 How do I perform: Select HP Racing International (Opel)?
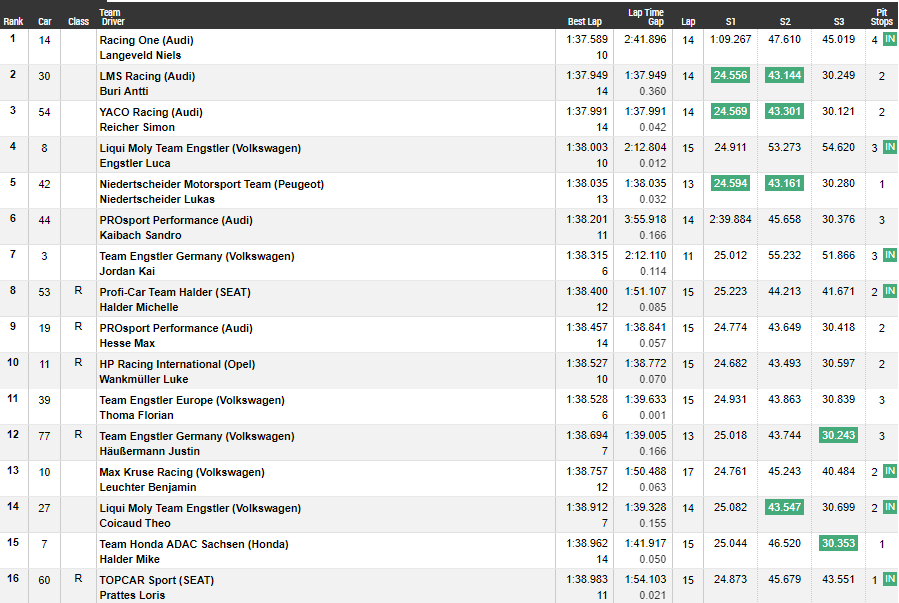(177, 365)
